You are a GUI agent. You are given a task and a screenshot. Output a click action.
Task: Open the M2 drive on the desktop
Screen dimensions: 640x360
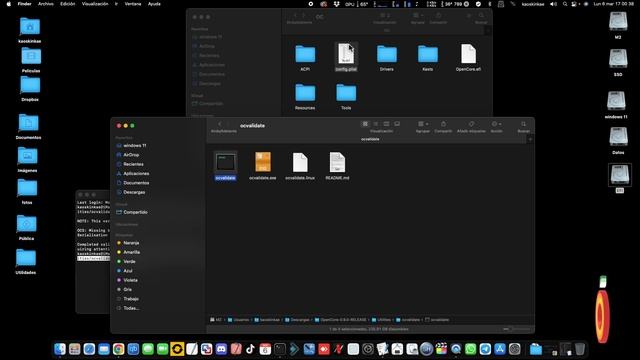[x=618, y=25]
